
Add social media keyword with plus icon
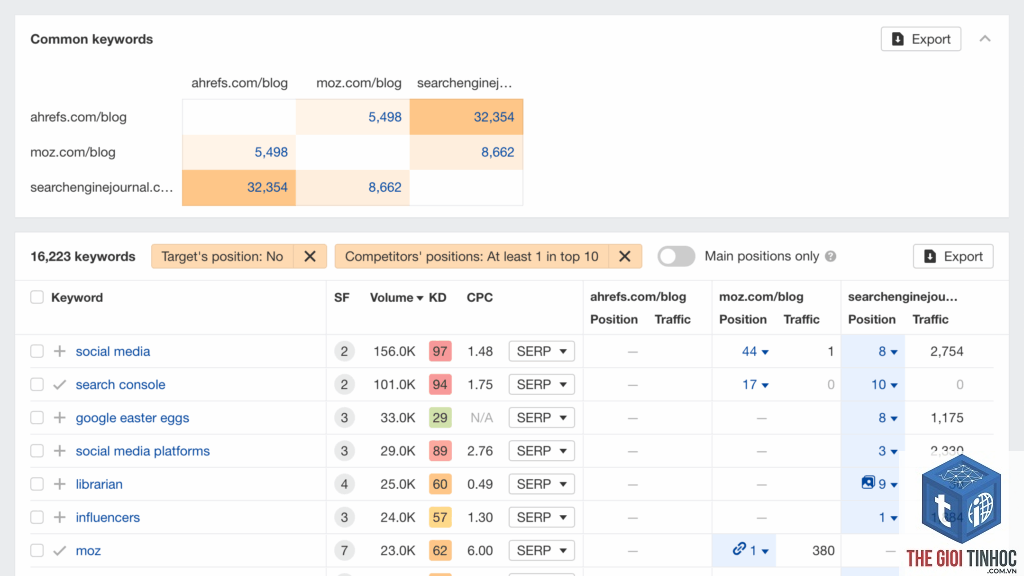[59, 351]
